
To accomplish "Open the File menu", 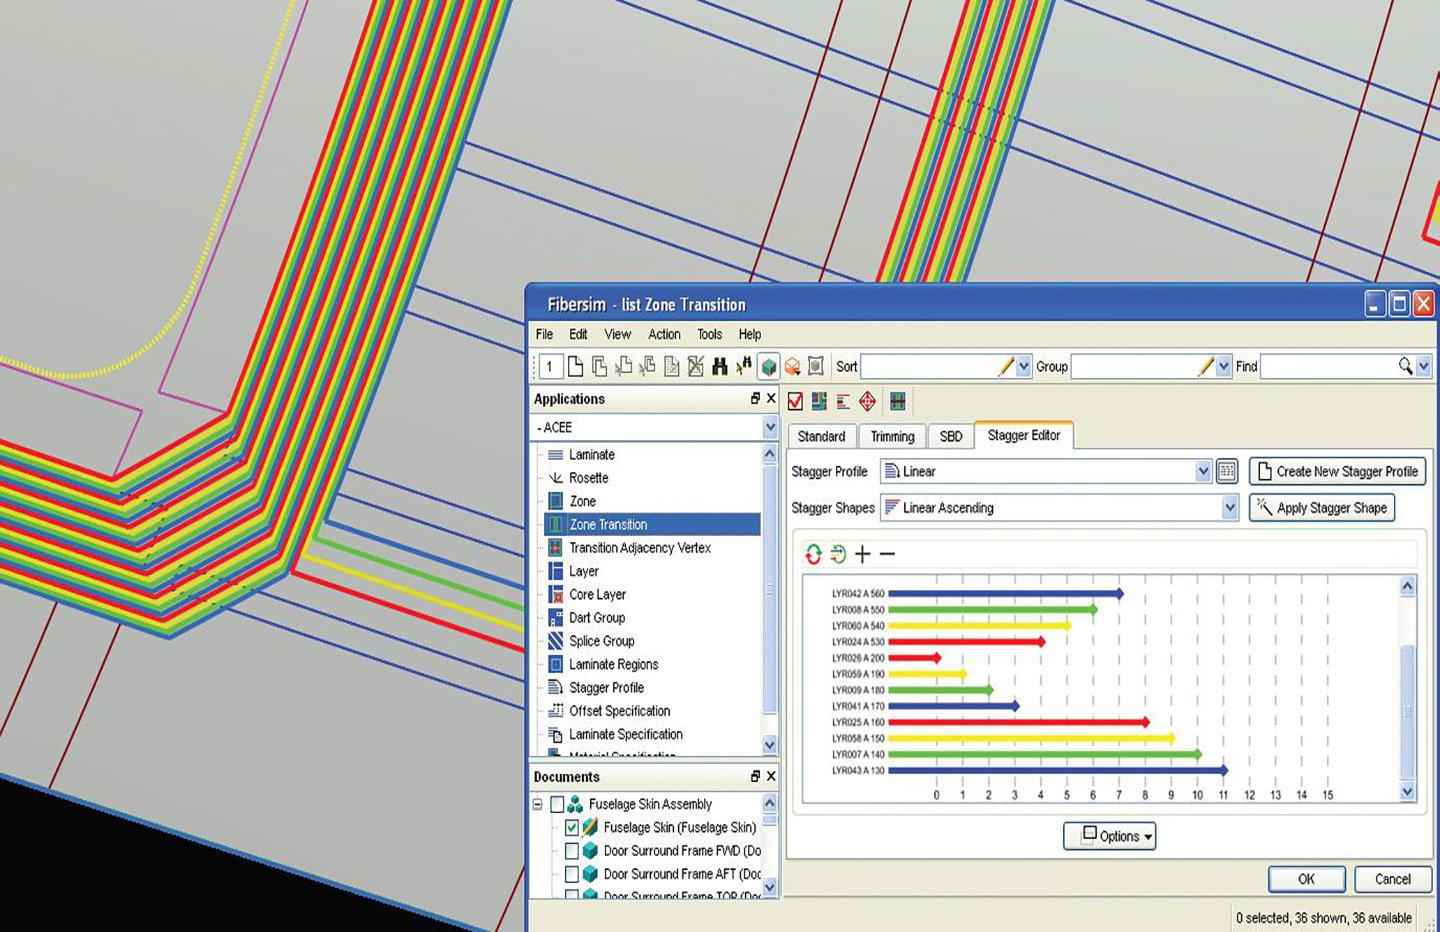I will coord(544,334).
